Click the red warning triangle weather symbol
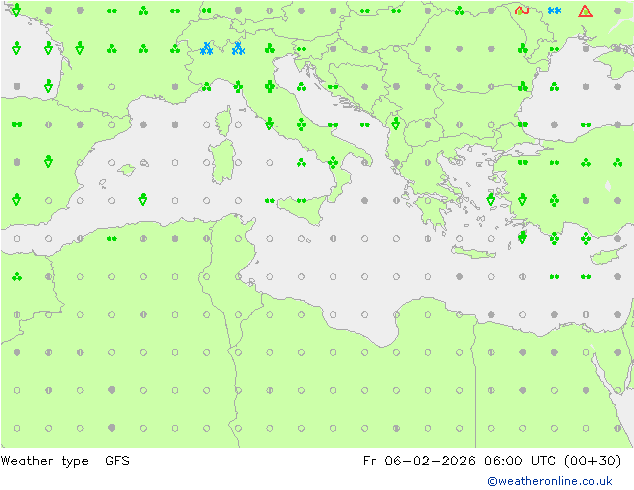634x490 pixels. pos(585,11)
